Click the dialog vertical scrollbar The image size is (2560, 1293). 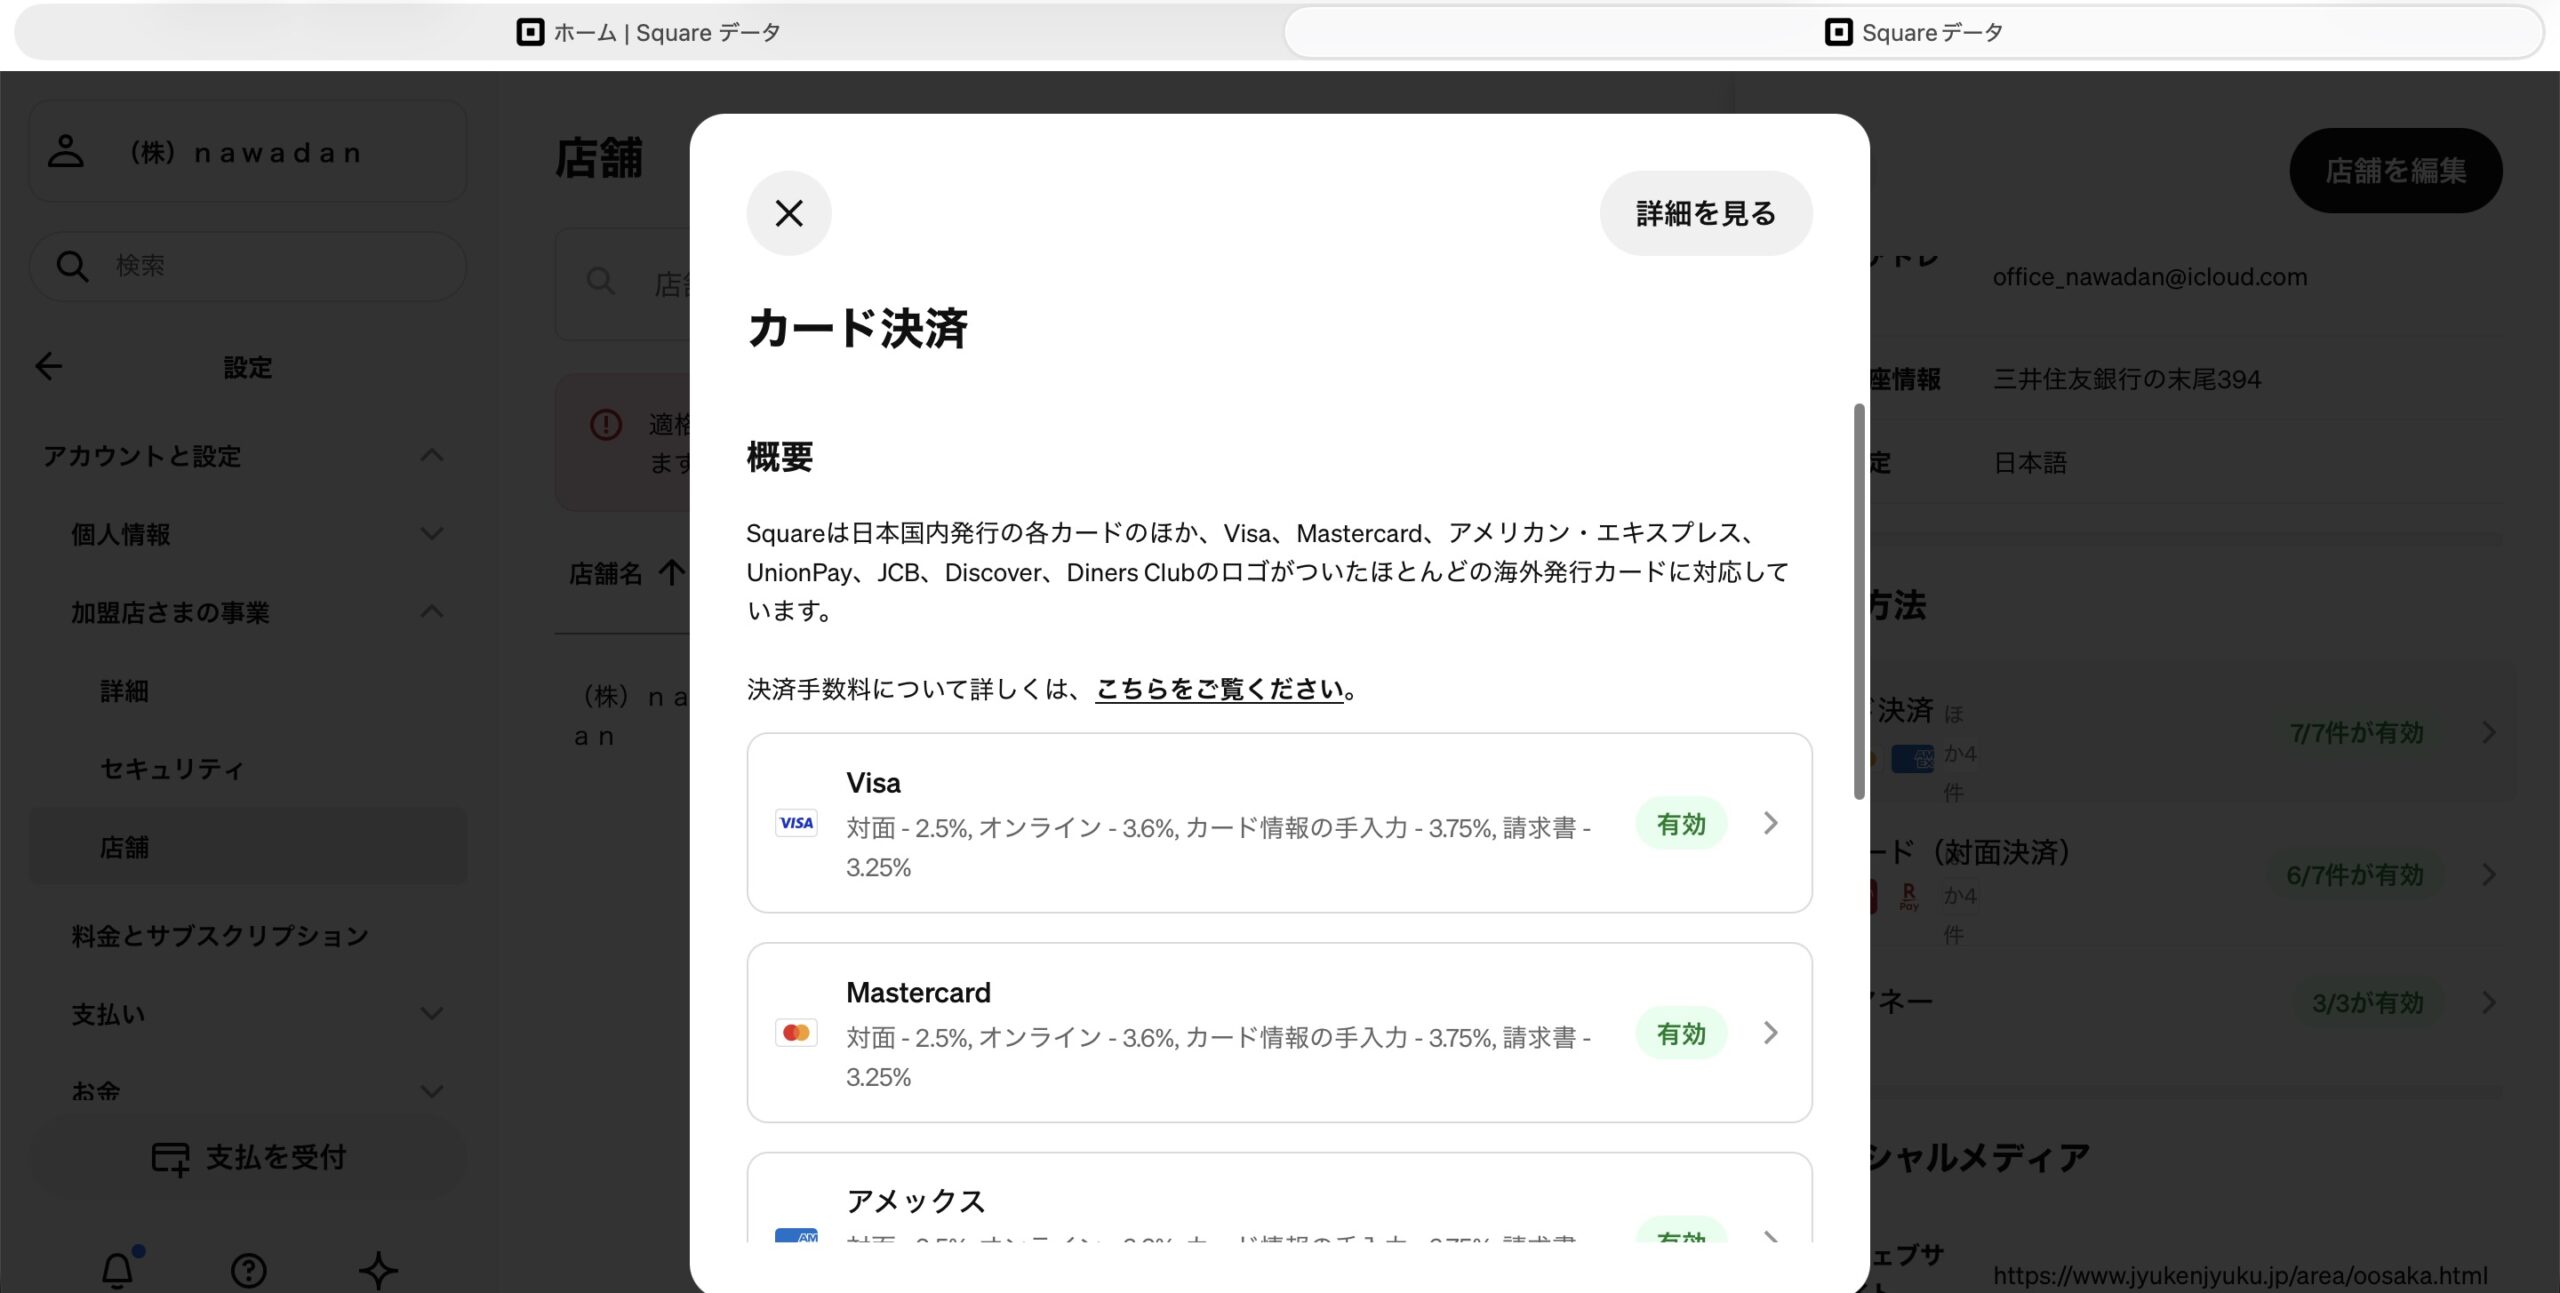[x=1858, y=600]
